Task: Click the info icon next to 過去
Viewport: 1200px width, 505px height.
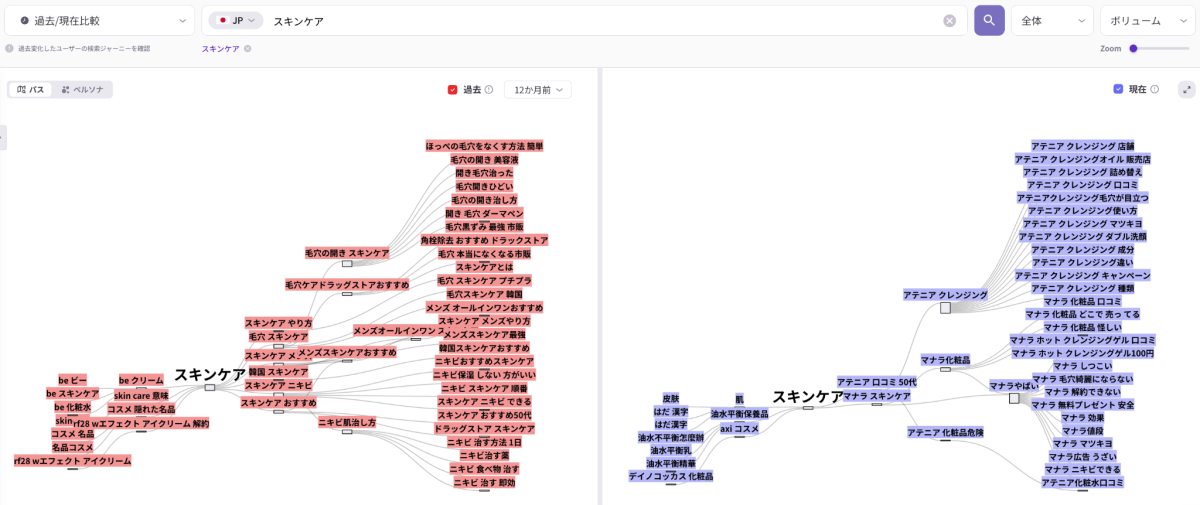Action: [489, 90]
